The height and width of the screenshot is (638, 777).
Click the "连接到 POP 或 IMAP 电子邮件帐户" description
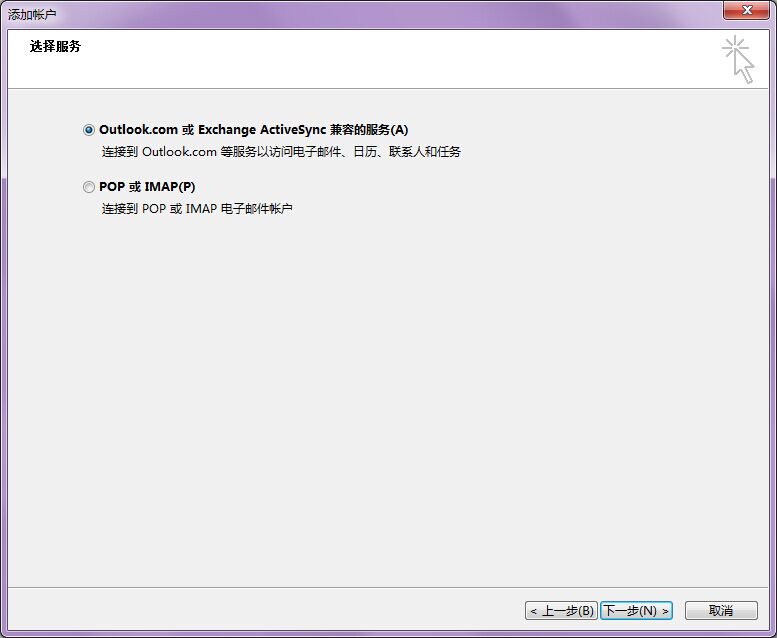tap(197, 209)
